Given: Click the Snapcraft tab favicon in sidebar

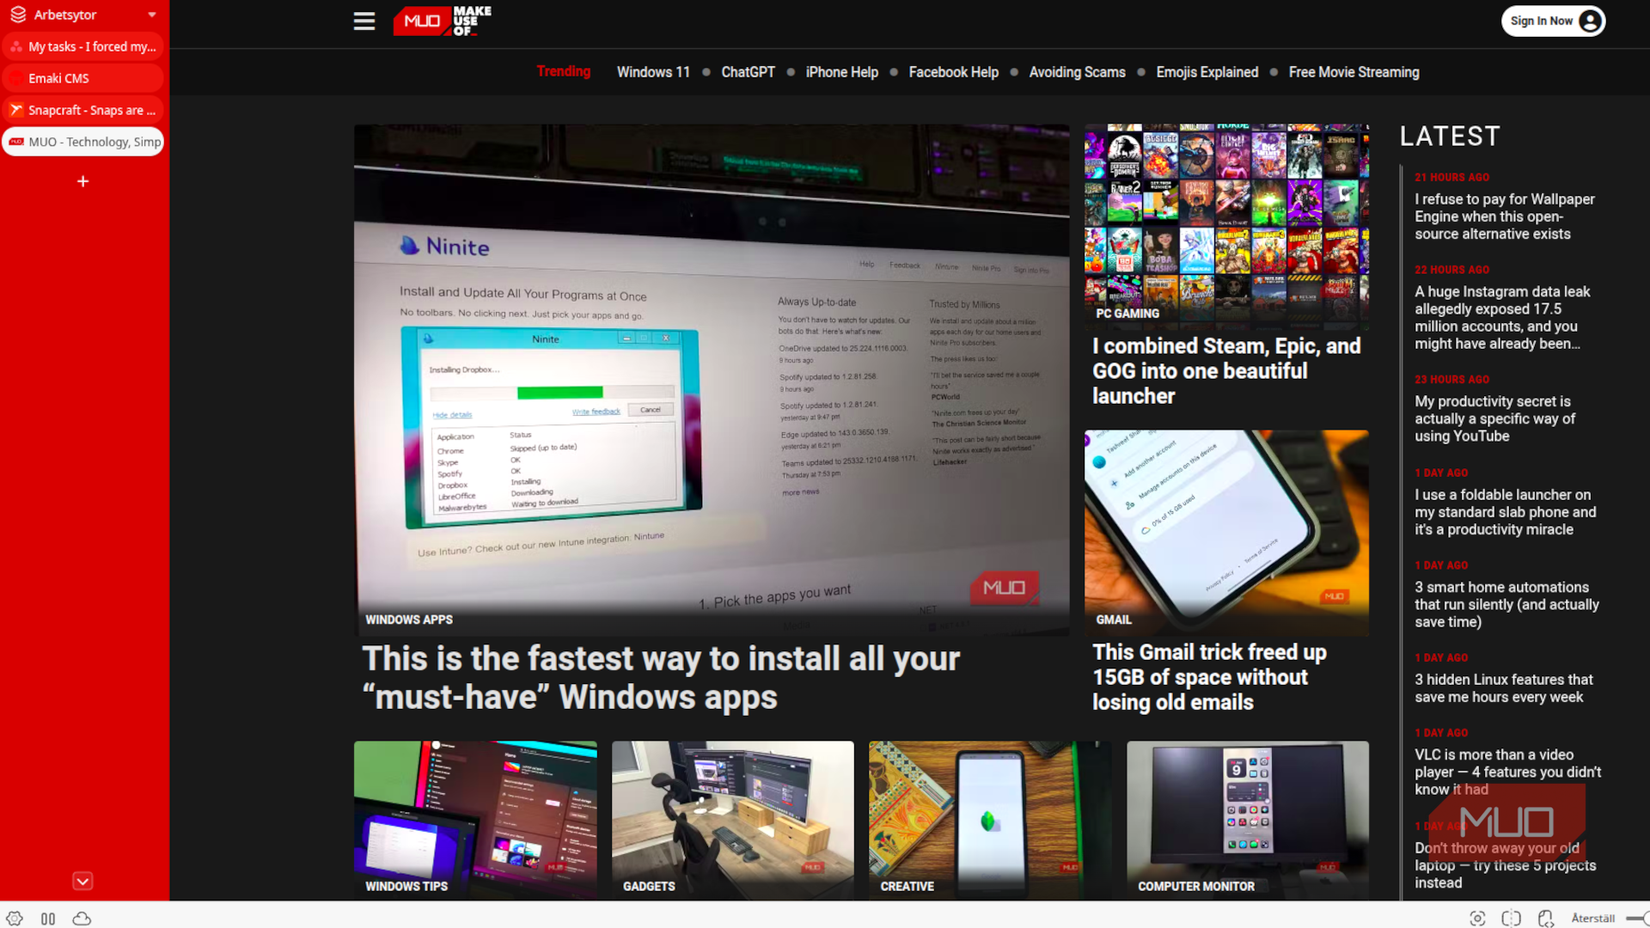Looking at the screenshot, I should tap(16, 109).
